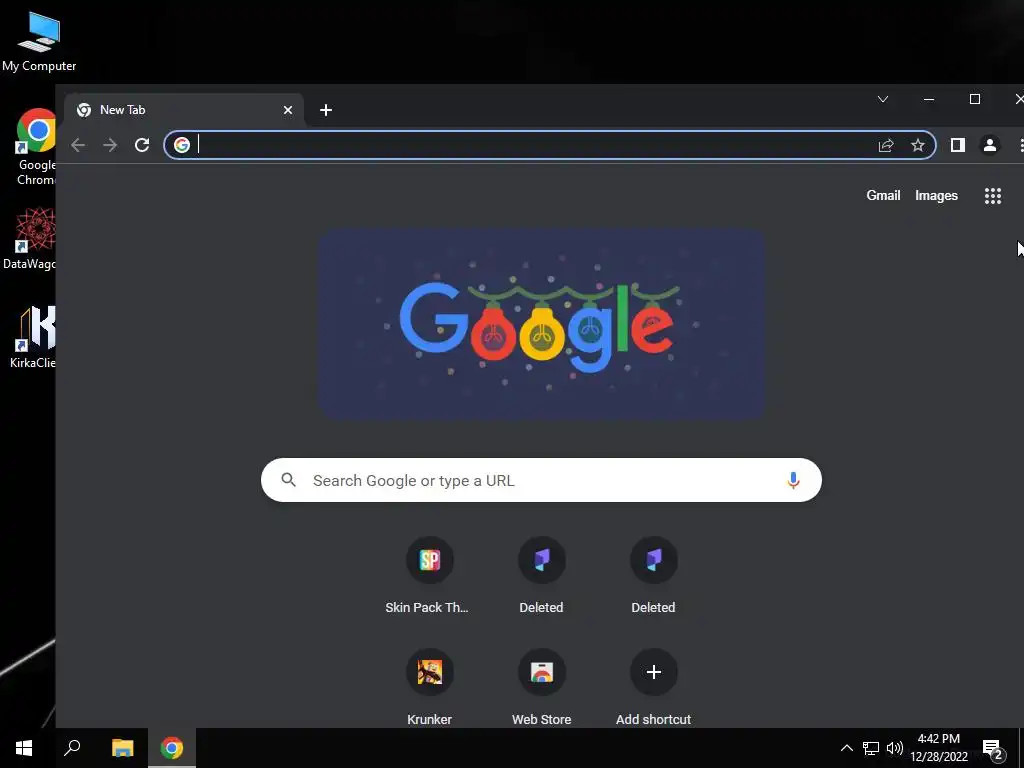Click Chrome icon on taskbar

172,748
